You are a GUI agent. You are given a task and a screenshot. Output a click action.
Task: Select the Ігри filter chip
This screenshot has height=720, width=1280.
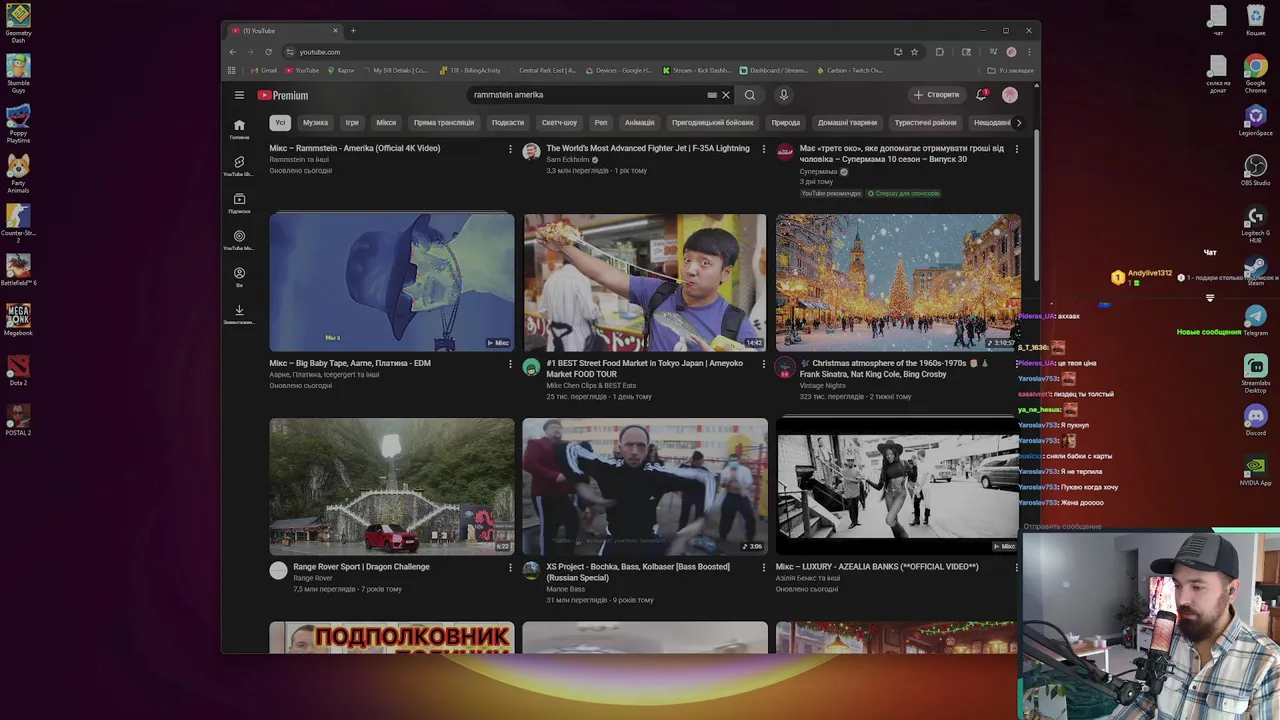coord(352,123)
